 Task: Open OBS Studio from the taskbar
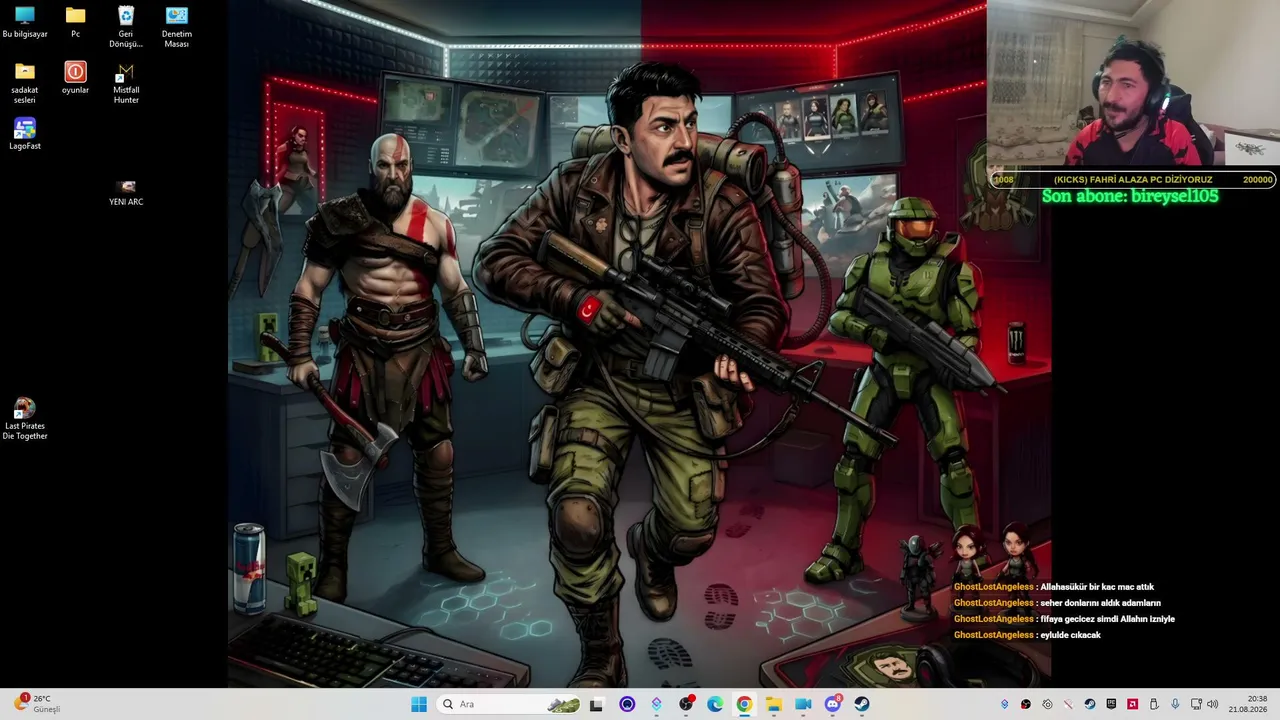tap(686, 704)
